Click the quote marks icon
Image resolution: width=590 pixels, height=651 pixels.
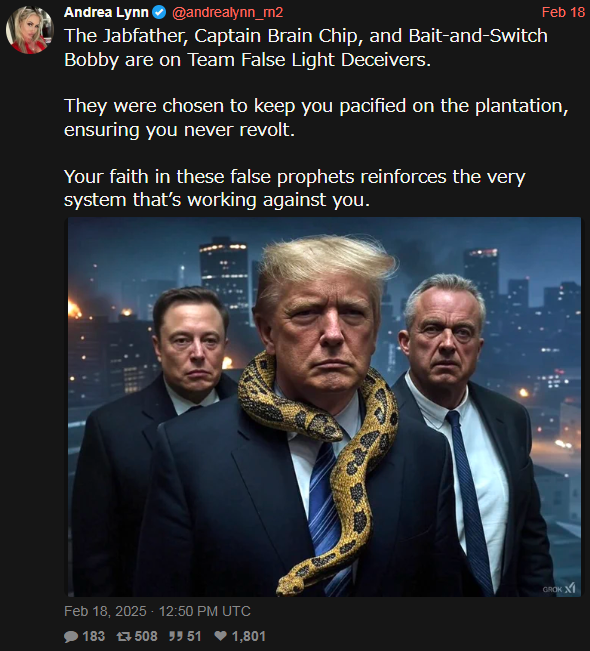[x=175, y=636]
